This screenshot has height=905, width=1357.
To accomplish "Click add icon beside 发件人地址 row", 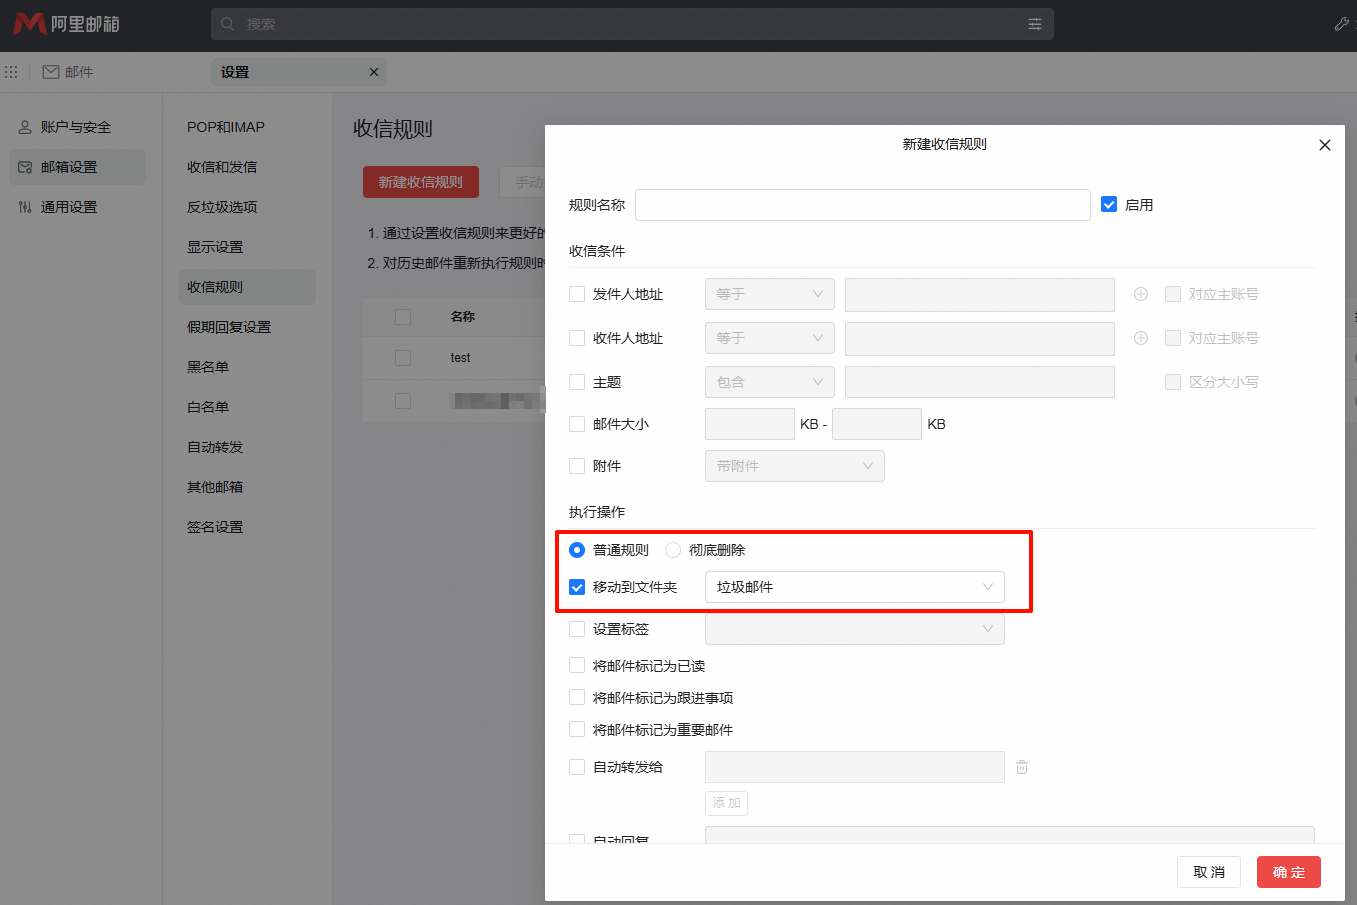I will (x=1141, y=294).
